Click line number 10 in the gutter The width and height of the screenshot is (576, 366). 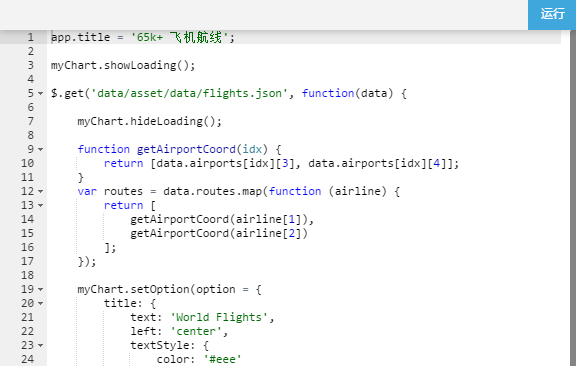coord(28,163)
